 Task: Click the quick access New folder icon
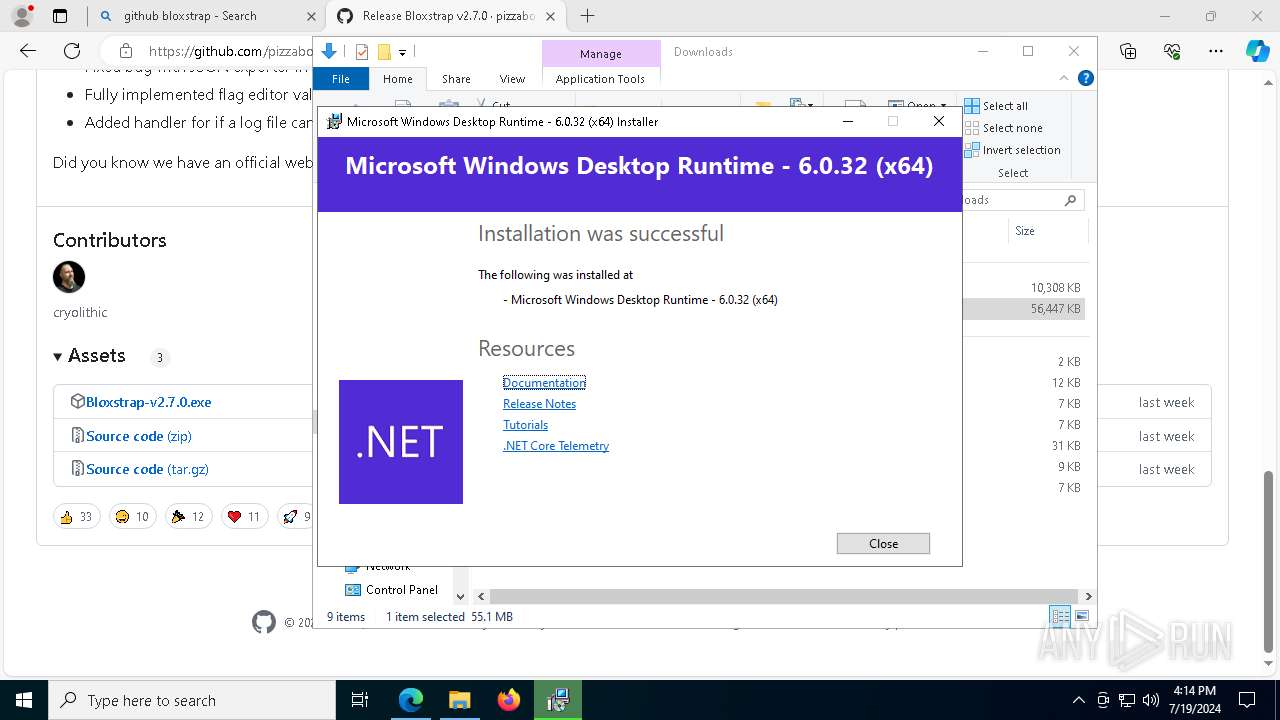tap(384, 52)
